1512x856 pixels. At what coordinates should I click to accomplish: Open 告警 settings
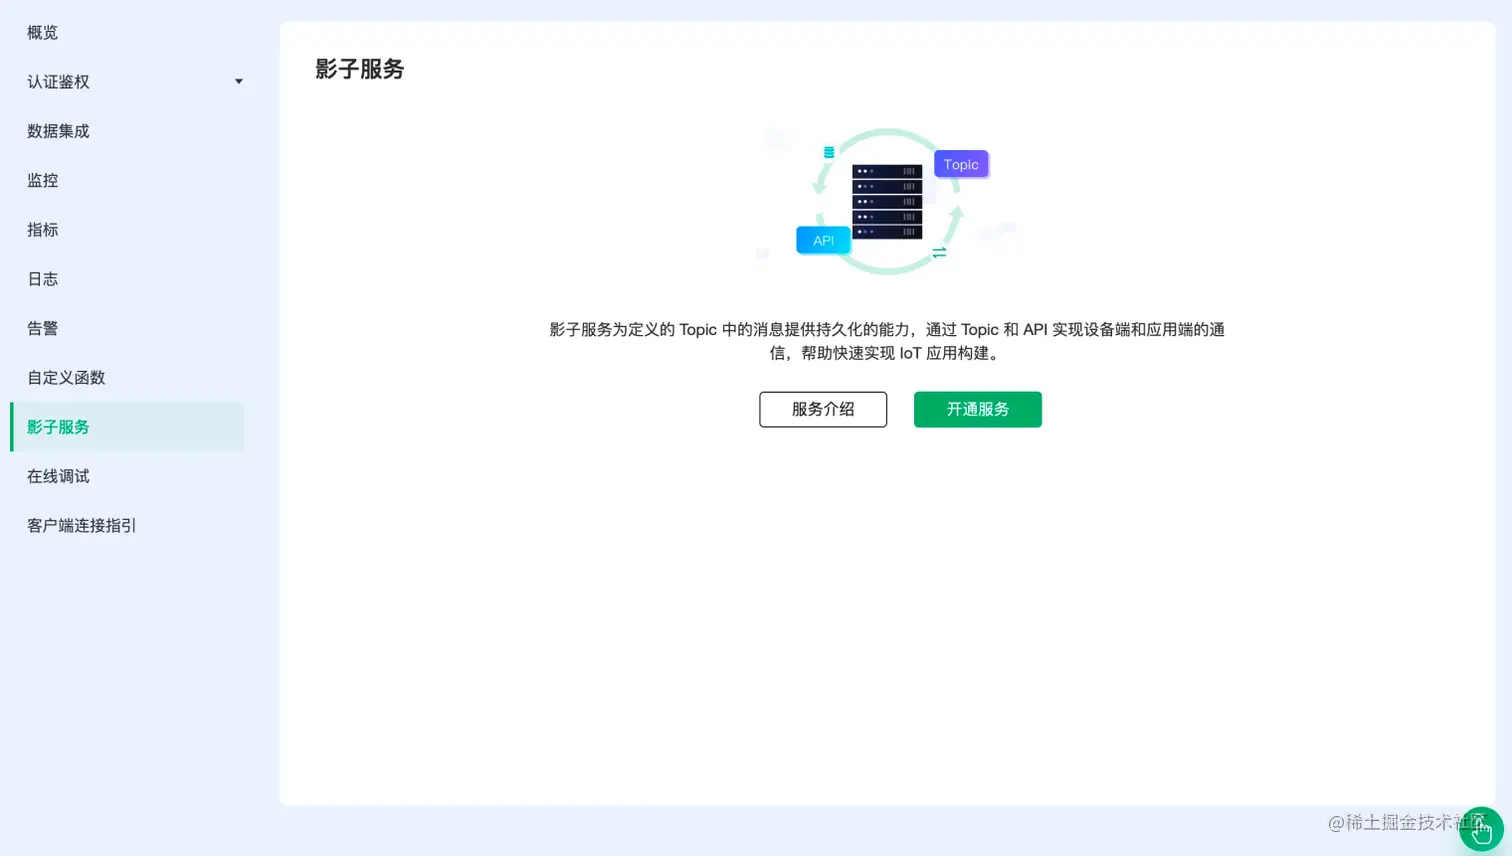click(42, 327)
